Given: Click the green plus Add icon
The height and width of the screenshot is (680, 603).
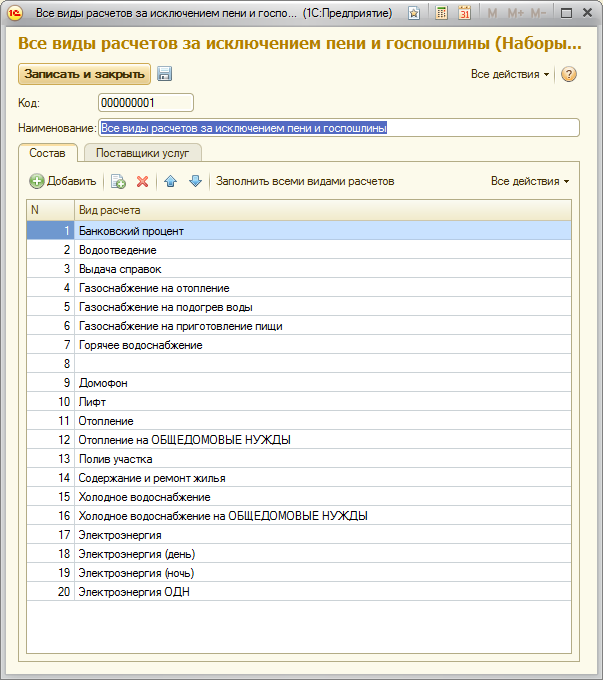Looking at the screenshot, I should pos(37,181).
